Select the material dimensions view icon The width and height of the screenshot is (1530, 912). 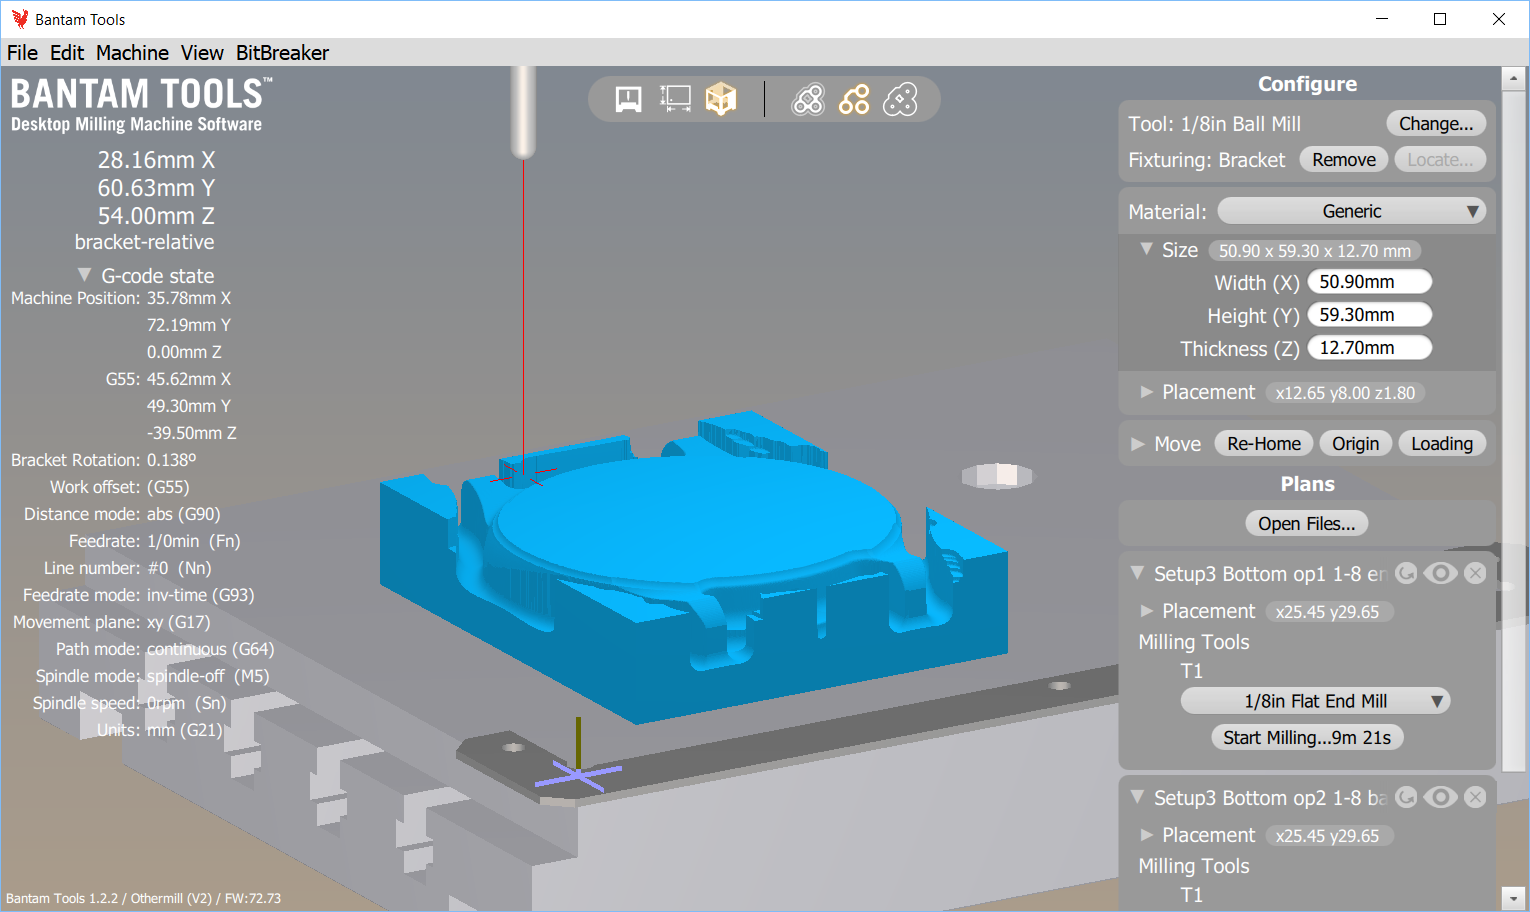point(675,98)
